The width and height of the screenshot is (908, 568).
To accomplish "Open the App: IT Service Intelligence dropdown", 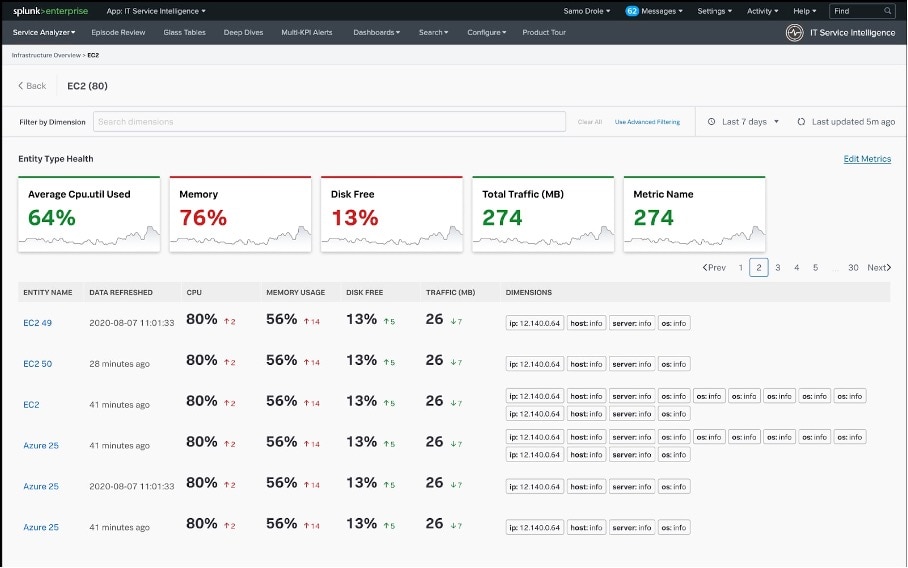I will pos(156,11).
